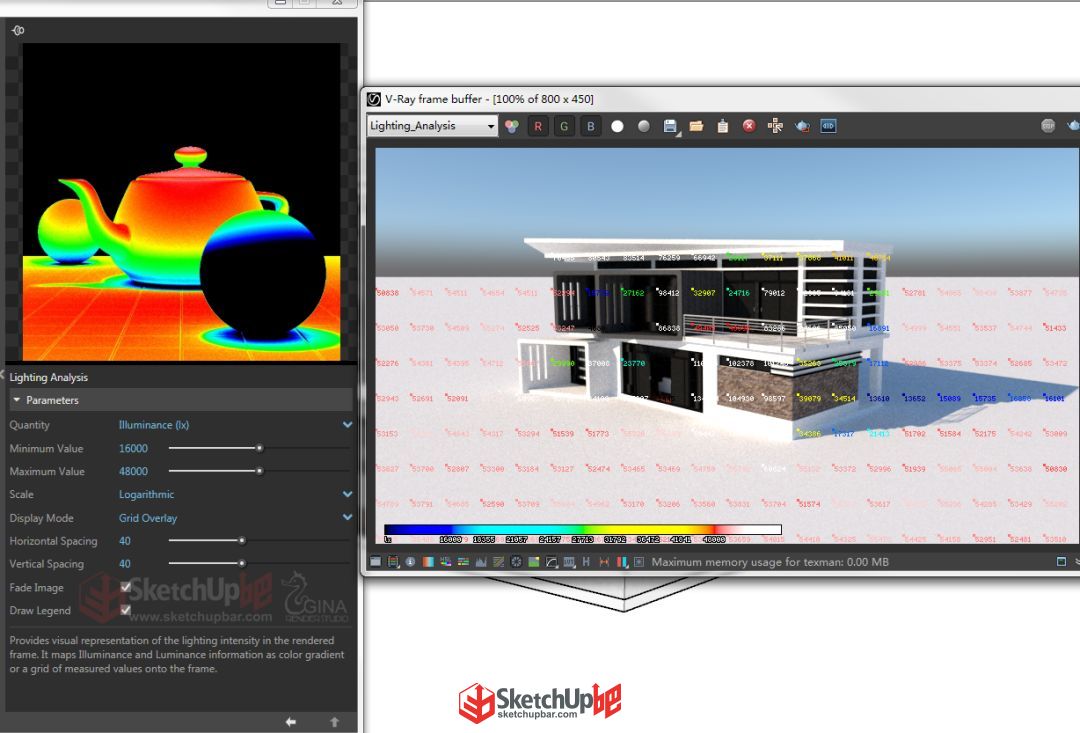Click the H stamp icon
1080x733 pixels.
[x=586, y=561]
